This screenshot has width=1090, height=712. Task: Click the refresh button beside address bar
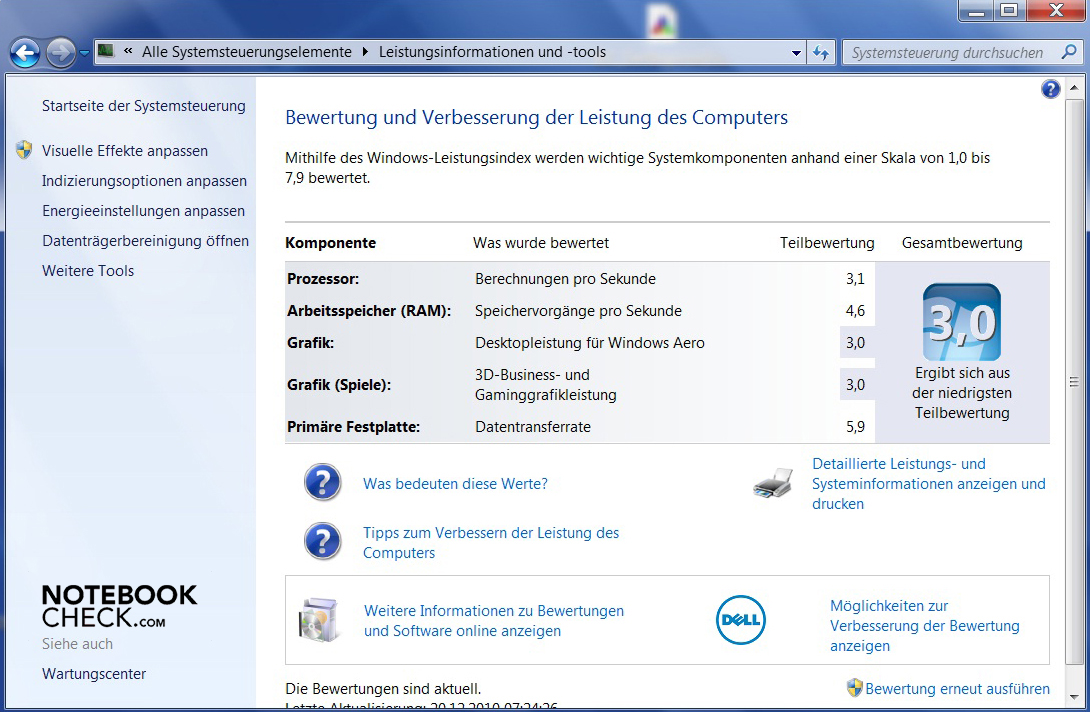click(x=821, y=52)
